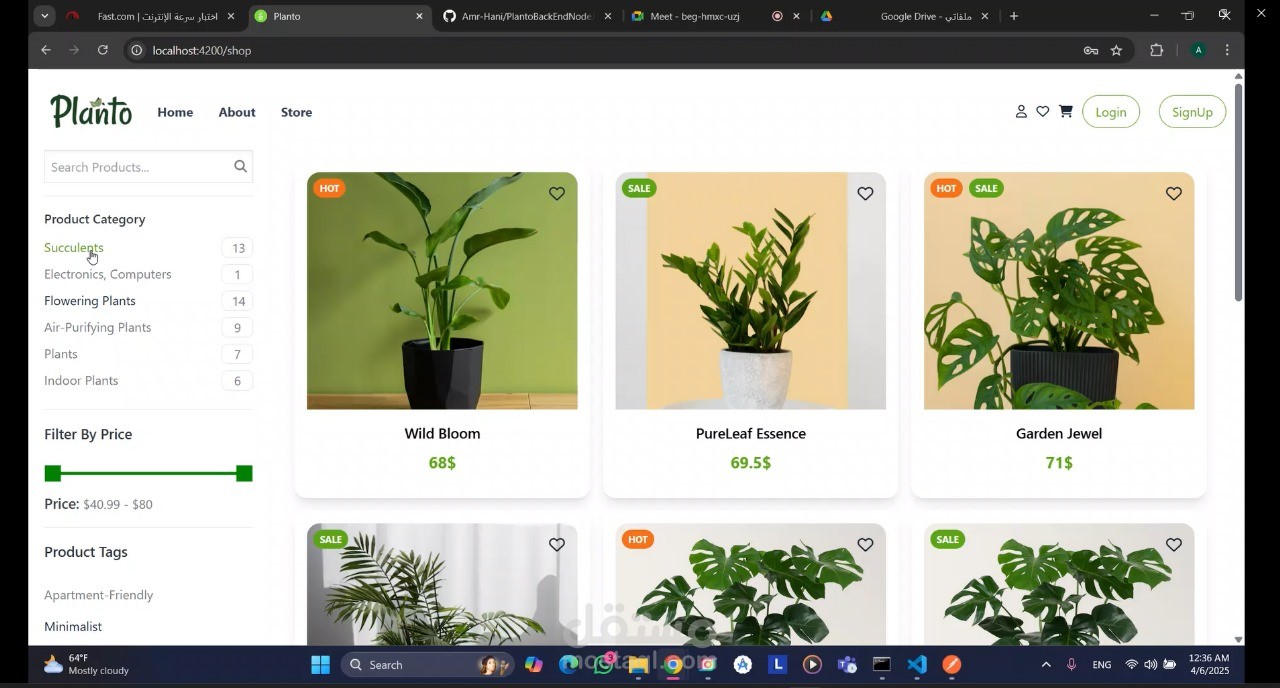Add PureLeaf Essence to wishlist

[865, 194]
